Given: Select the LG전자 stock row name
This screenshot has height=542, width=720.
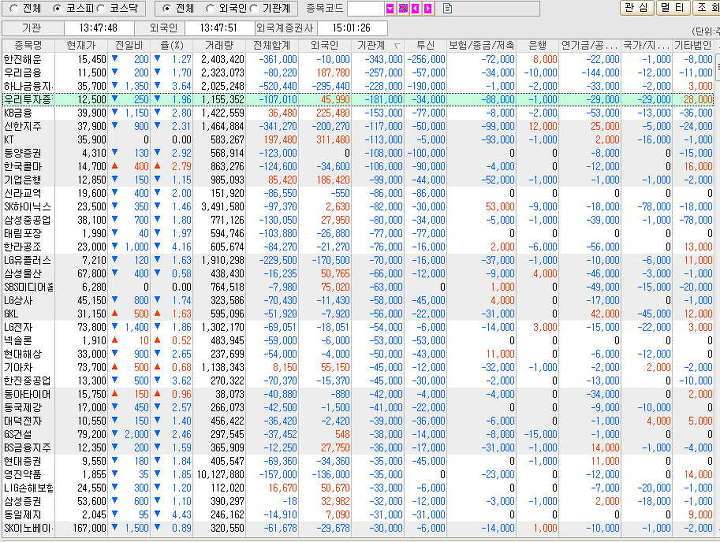Looking at the screenshot, I should coord(18,327).
